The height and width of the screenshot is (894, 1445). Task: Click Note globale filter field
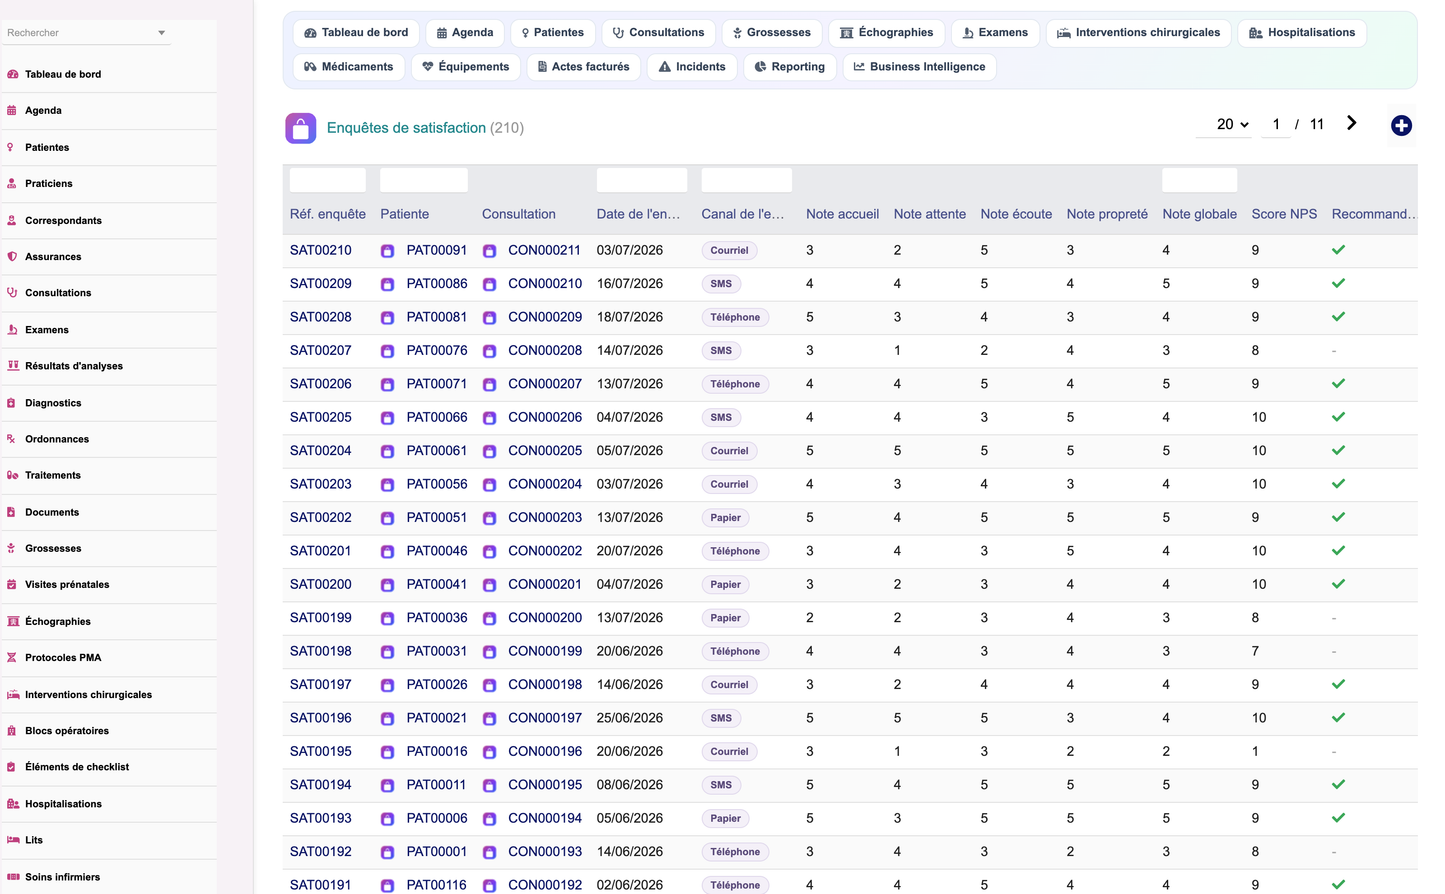coord(1199,180)
